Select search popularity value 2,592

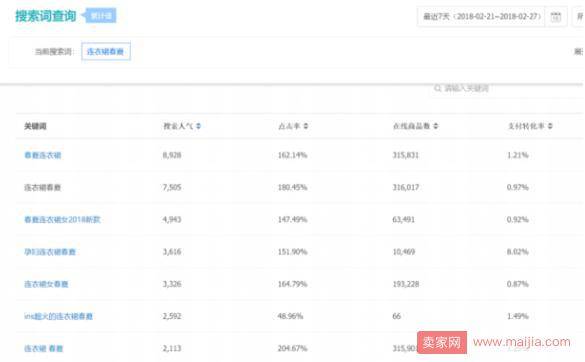coord(172,316)
